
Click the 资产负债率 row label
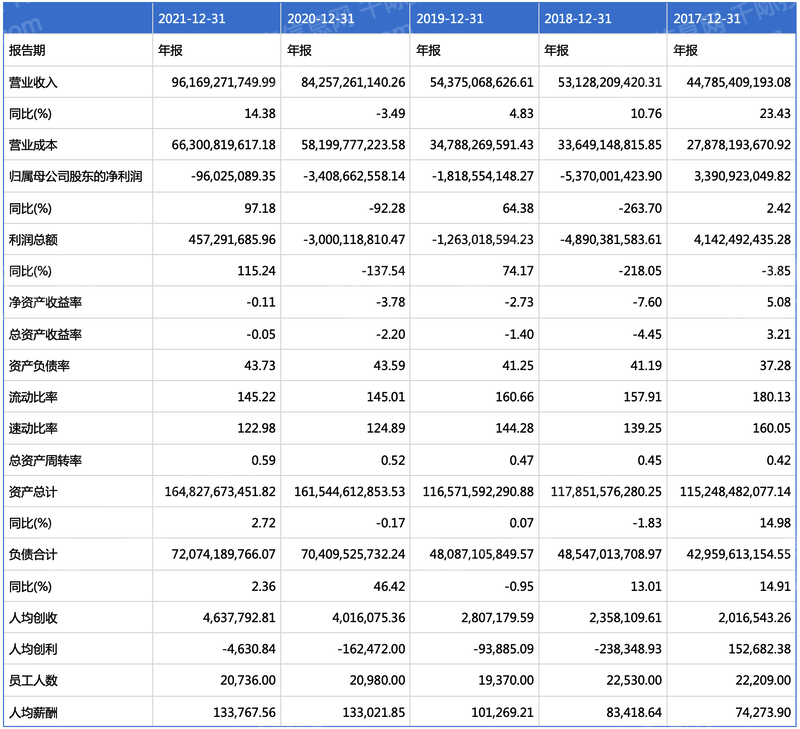[x=39, y=366]
